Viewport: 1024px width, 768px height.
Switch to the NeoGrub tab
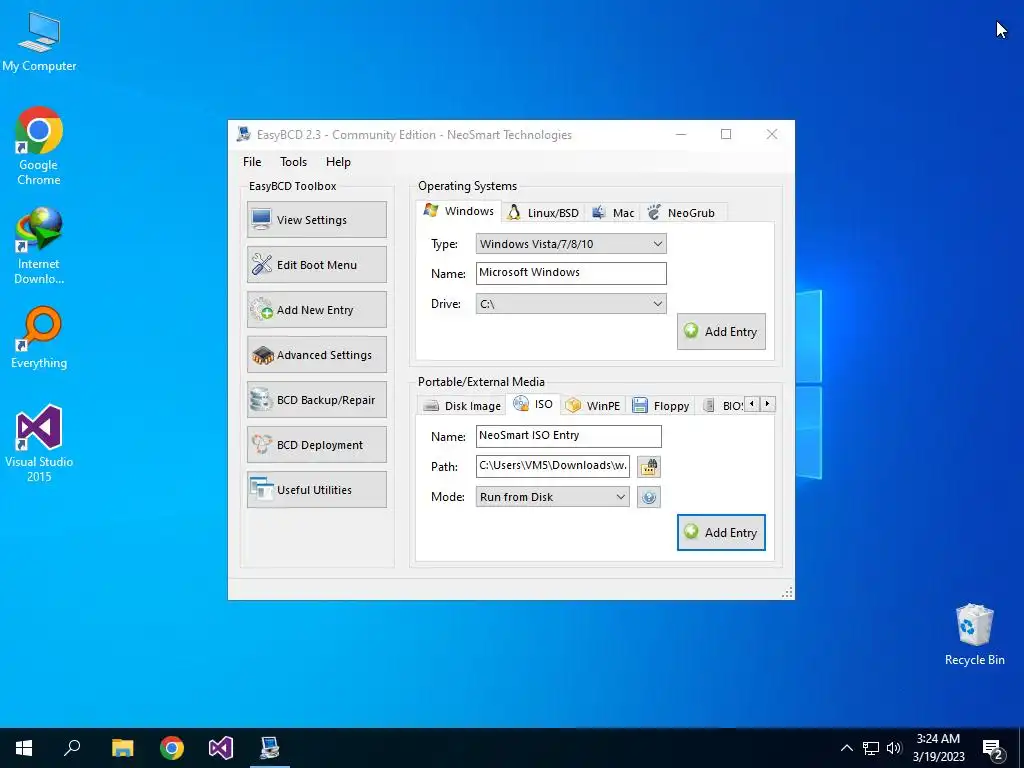(682, 213)
